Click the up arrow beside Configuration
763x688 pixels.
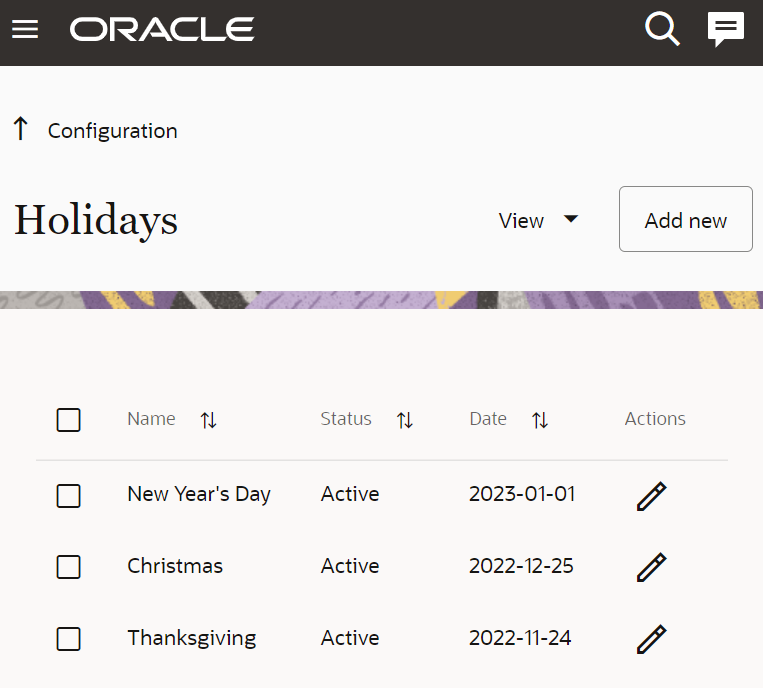point(20,129)
